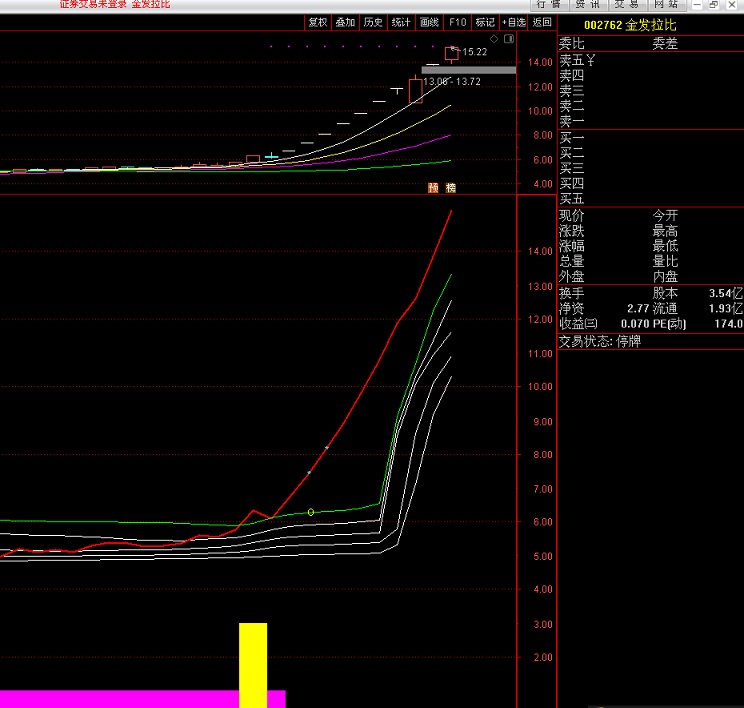Click the 委比 label in the quote panel
The image size is (744, 708).
pyautogui.click(x=571, y=44)
